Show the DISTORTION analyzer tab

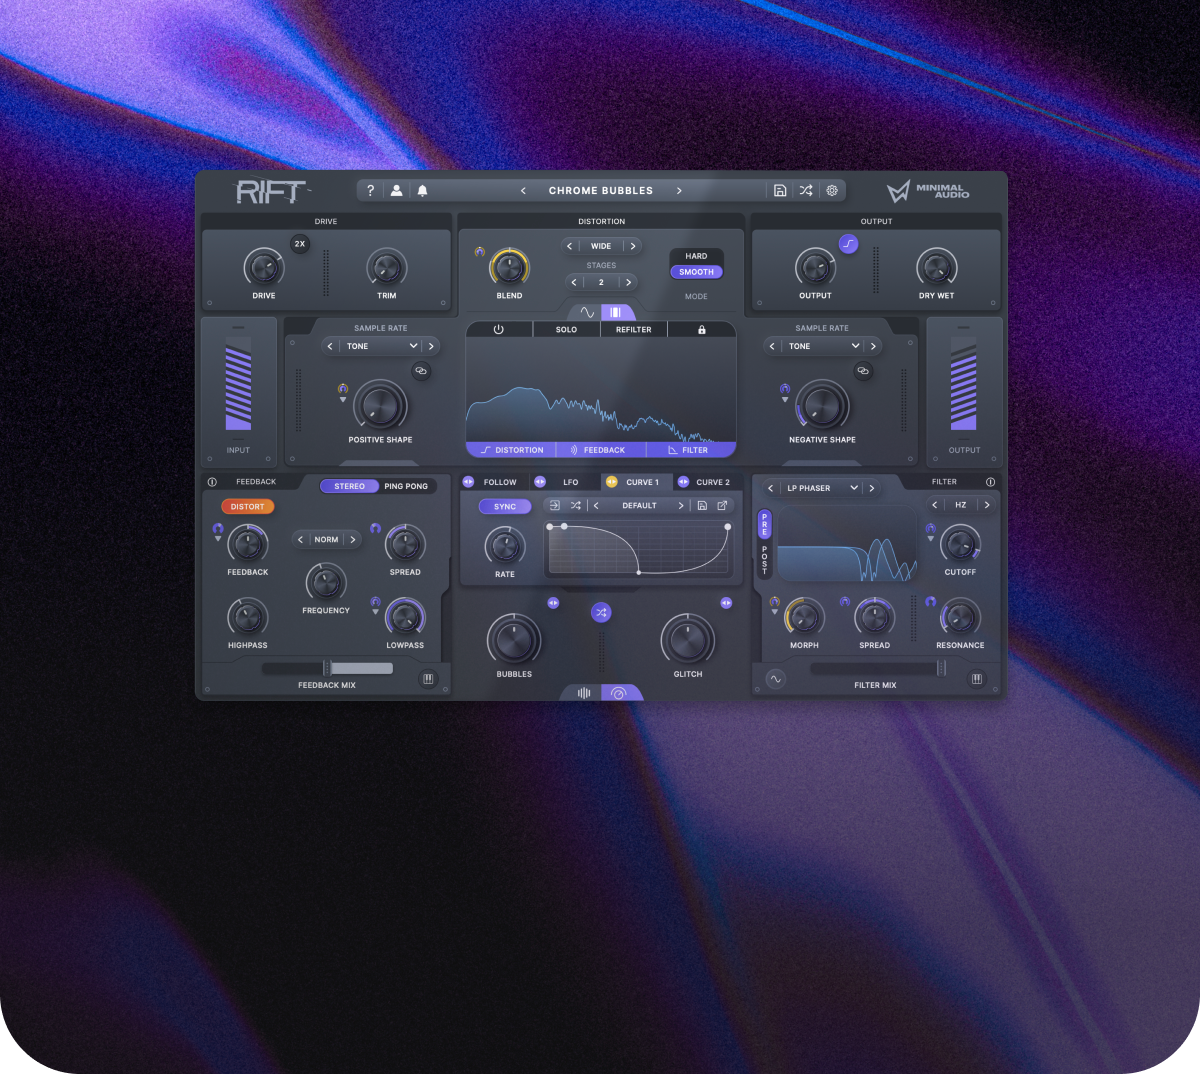pyautogui.click(x=512, y=450)
